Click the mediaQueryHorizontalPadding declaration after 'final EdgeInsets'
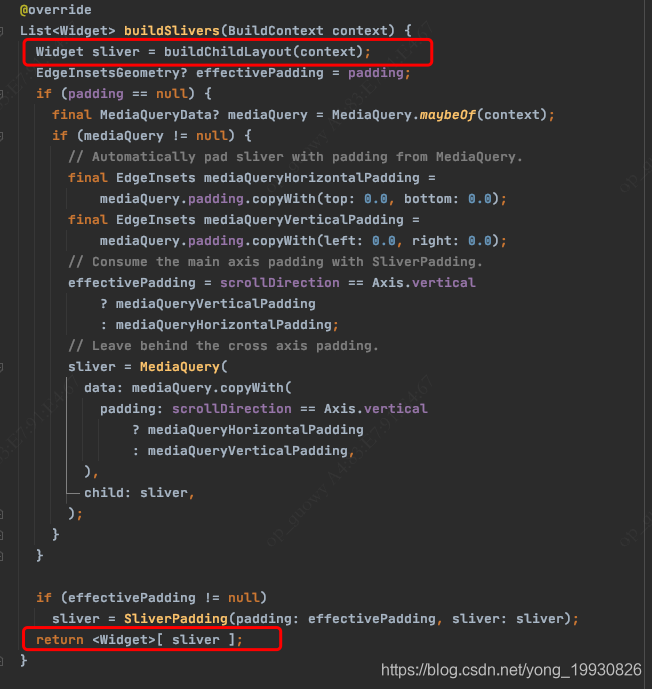The width and height of the screenshot is (652, 689). pyautogui.click(x=312, y=178)
